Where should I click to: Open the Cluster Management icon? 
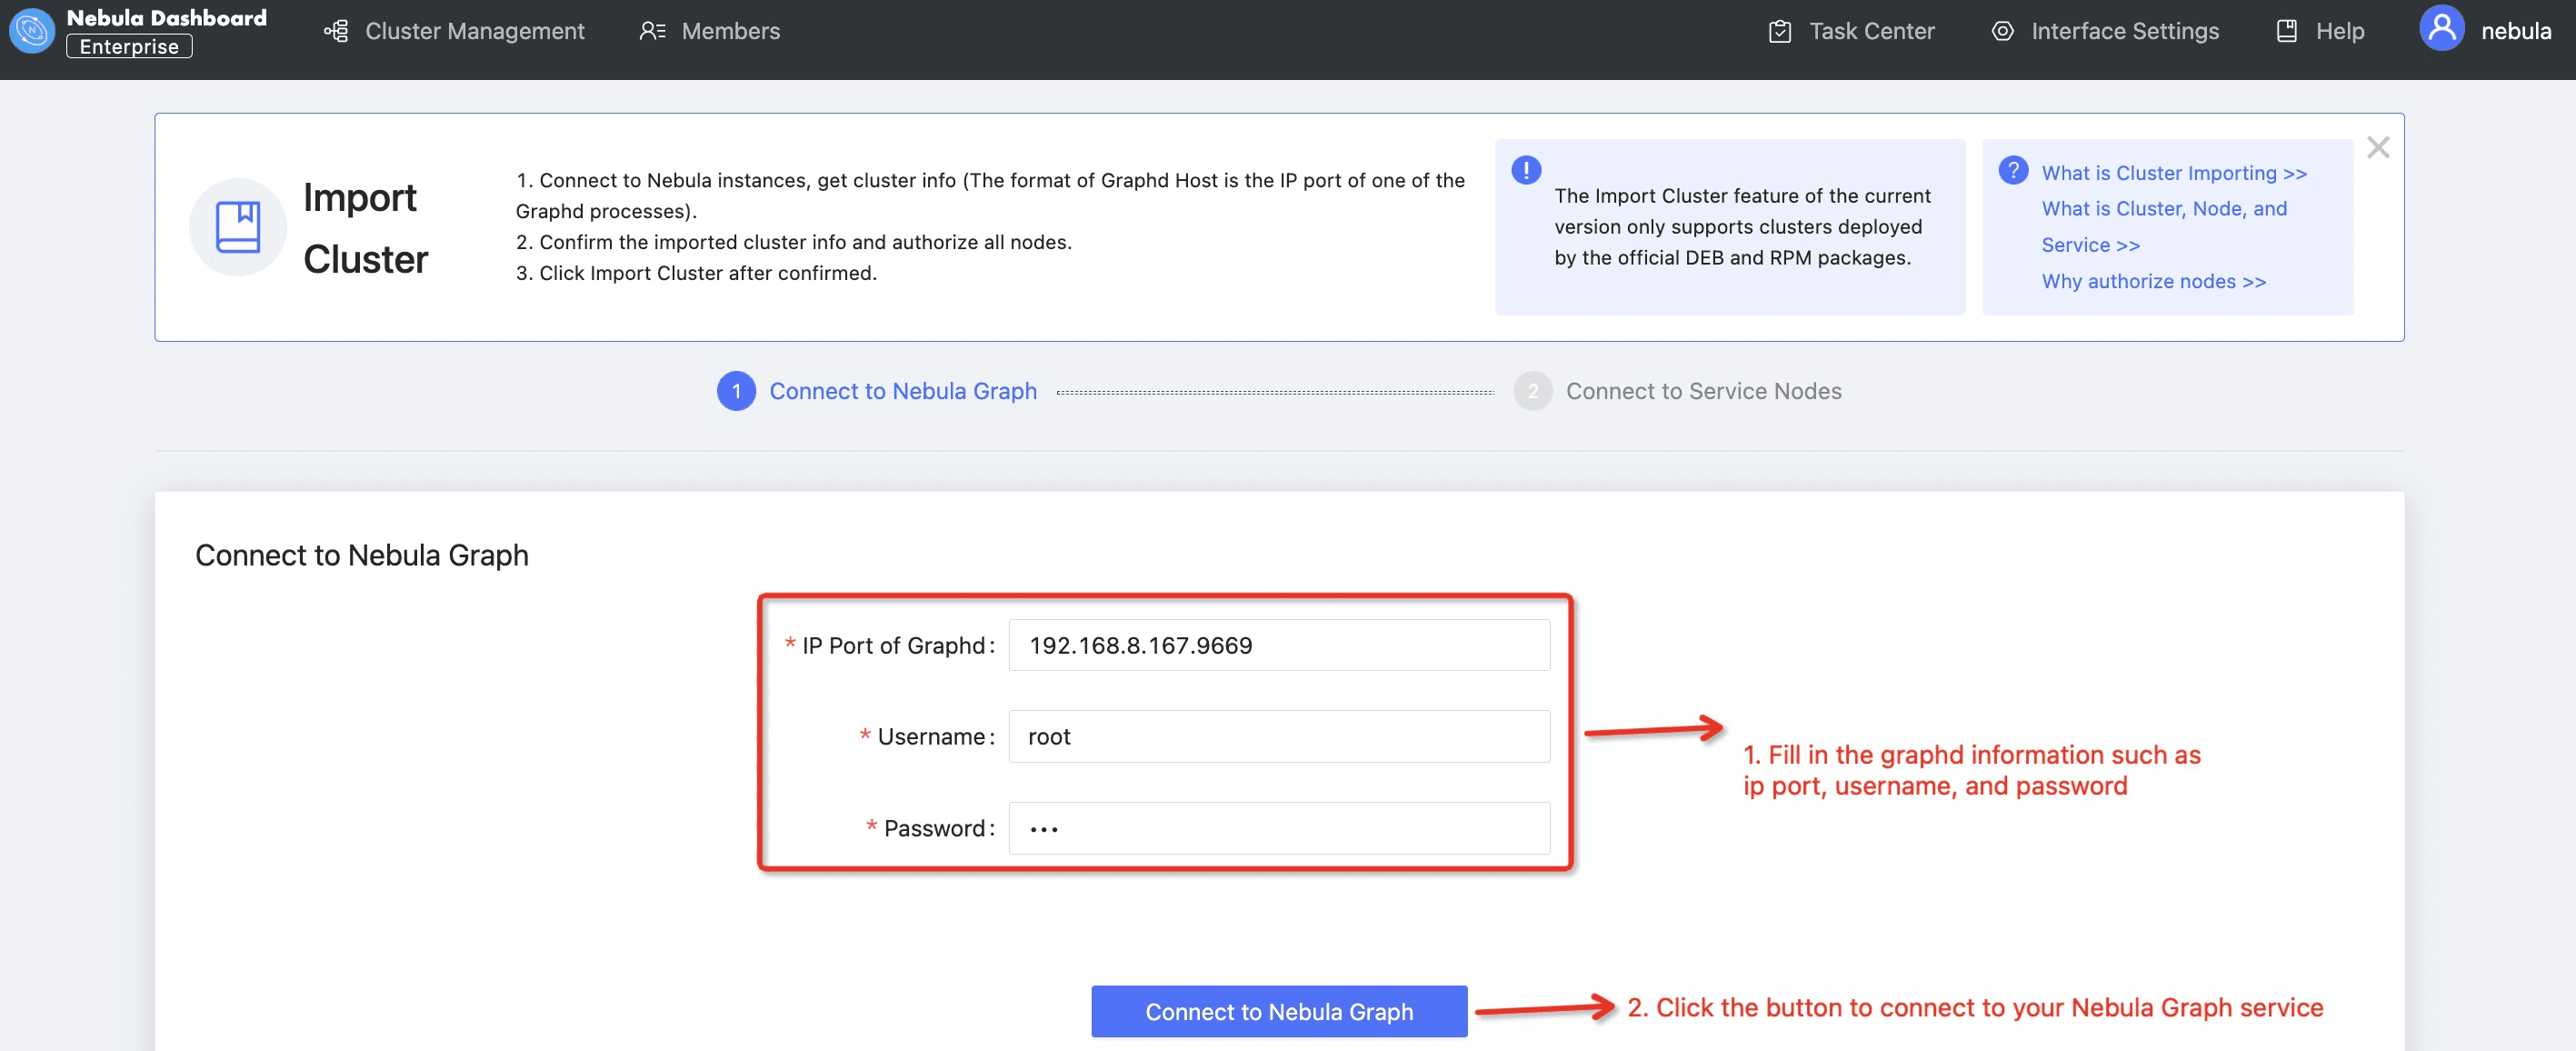coord(335,31)
